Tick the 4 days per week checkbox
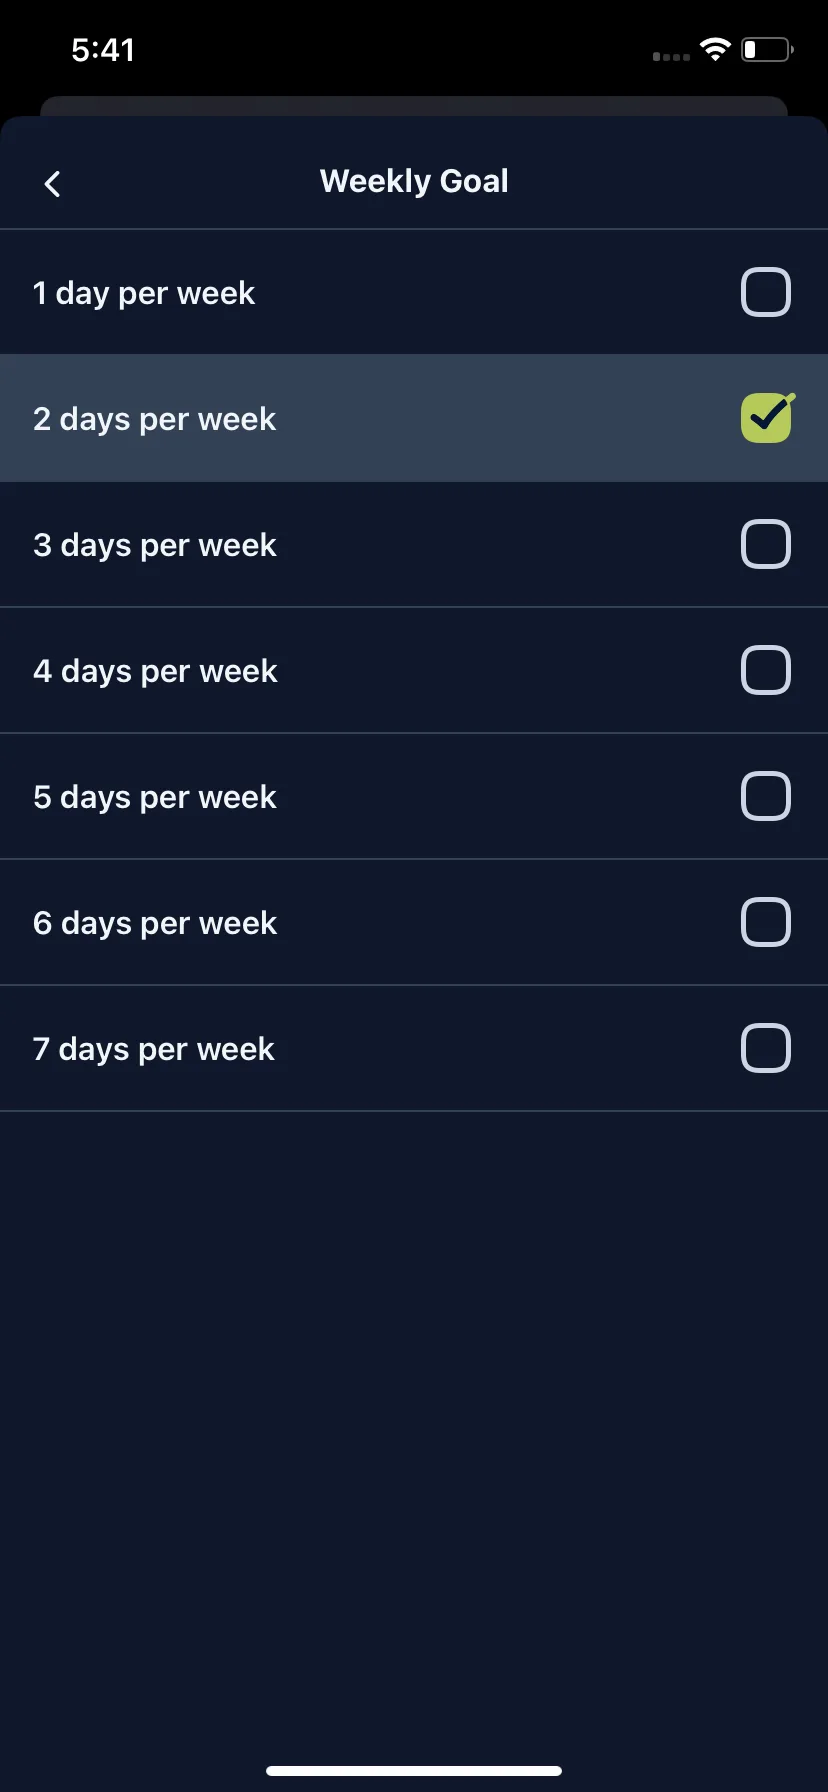 (x=766, y=671)
